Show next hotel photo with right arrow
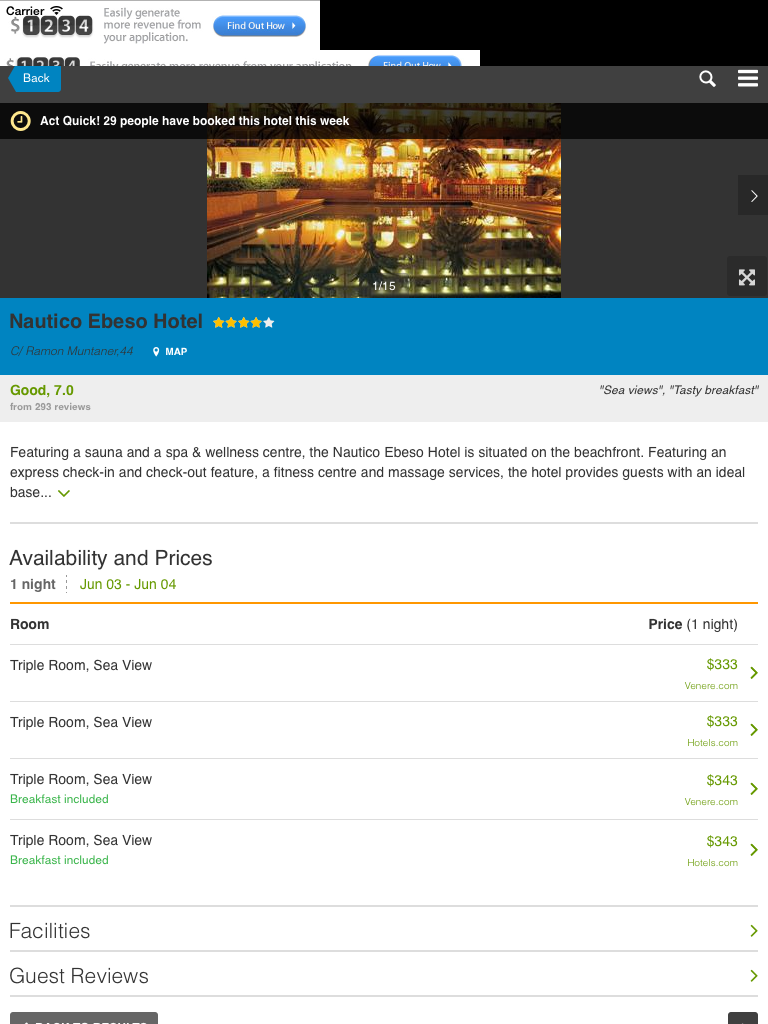The image size is (768, 1024). pos(753,195)
